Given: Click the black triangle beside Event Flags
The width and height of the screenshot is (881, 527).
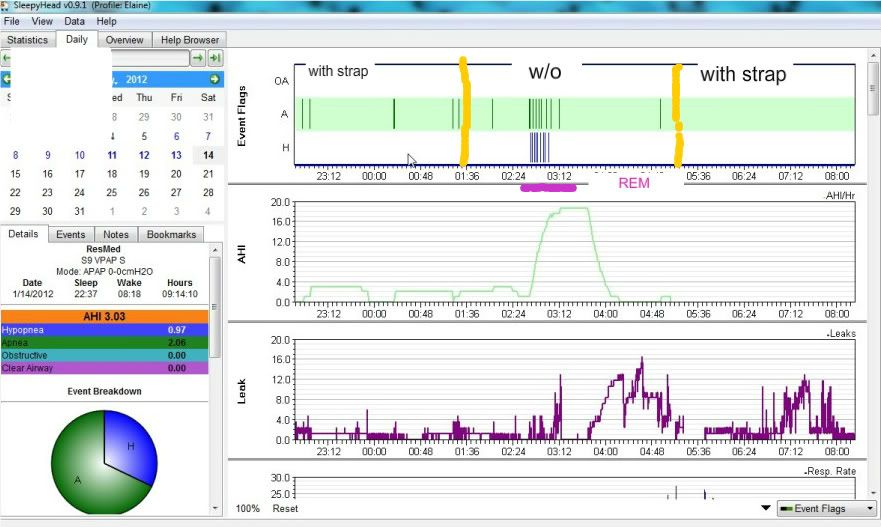Looking at the screenshot, I should pos(765,508).
